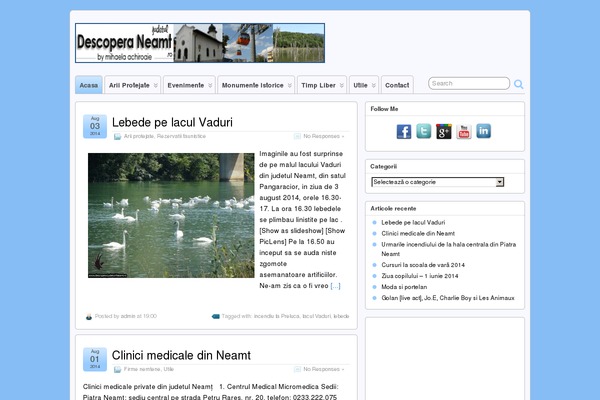Image resolution: width=600 pixels, height=400 pixels.
Task: Open the Utile menu item
Action: [x=362, y=85]
